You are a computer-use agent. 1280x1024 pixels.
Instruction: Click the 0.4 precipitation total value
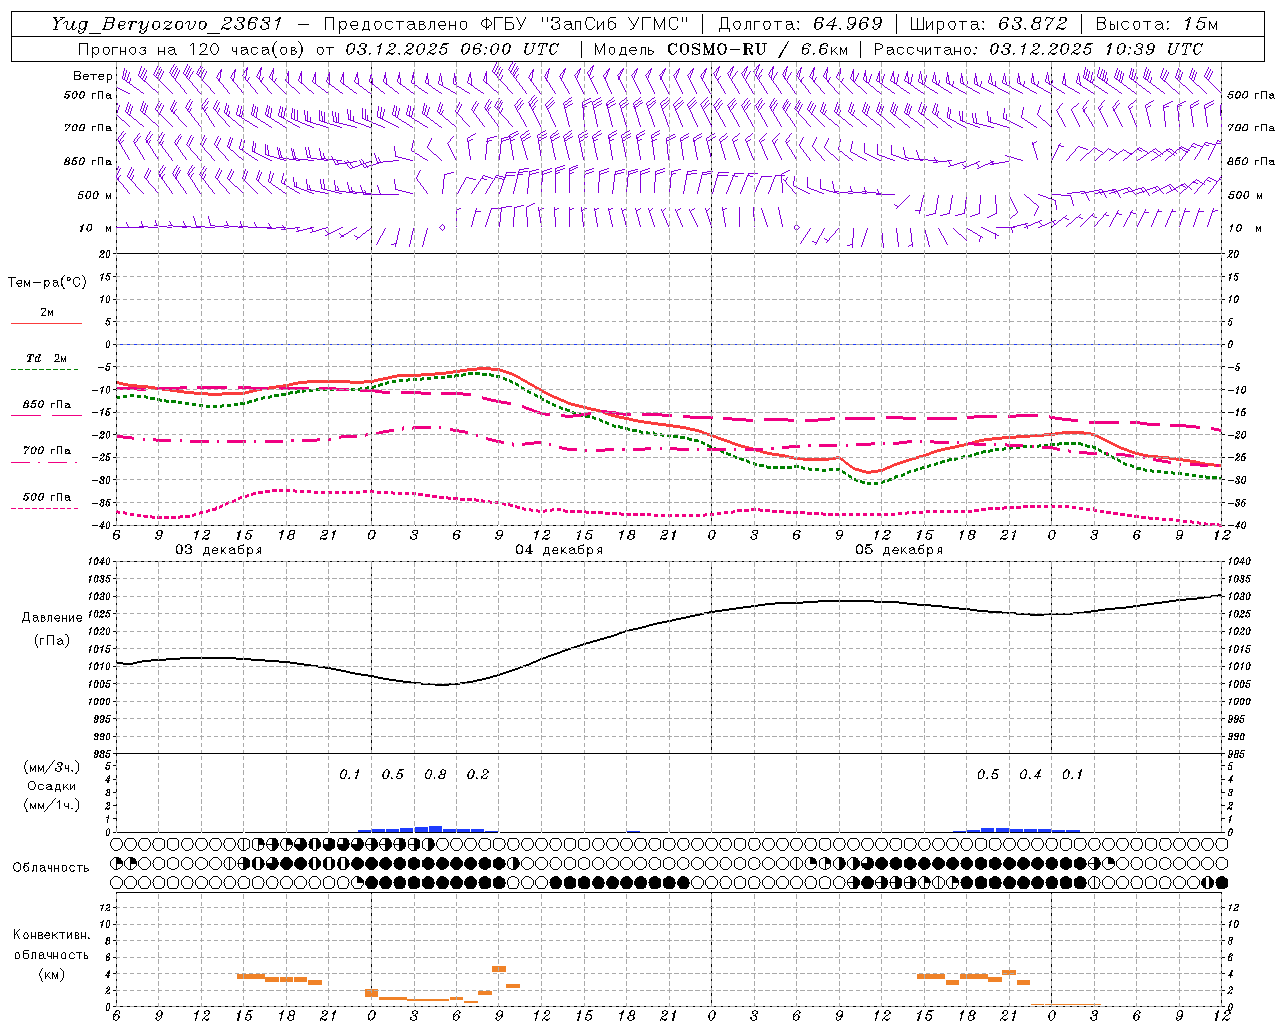[1030, 775]
